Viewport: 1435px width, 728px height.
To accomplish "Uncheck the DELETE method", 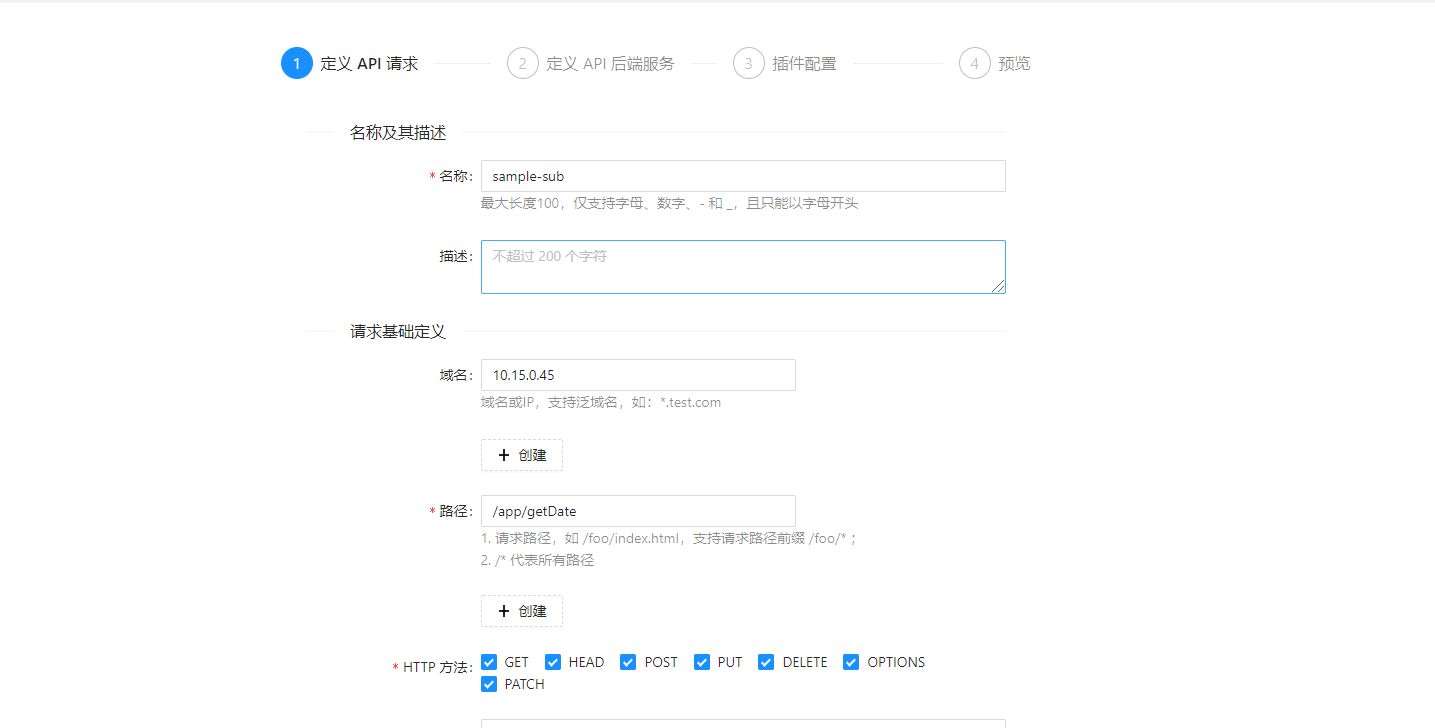I will (765, 661).
